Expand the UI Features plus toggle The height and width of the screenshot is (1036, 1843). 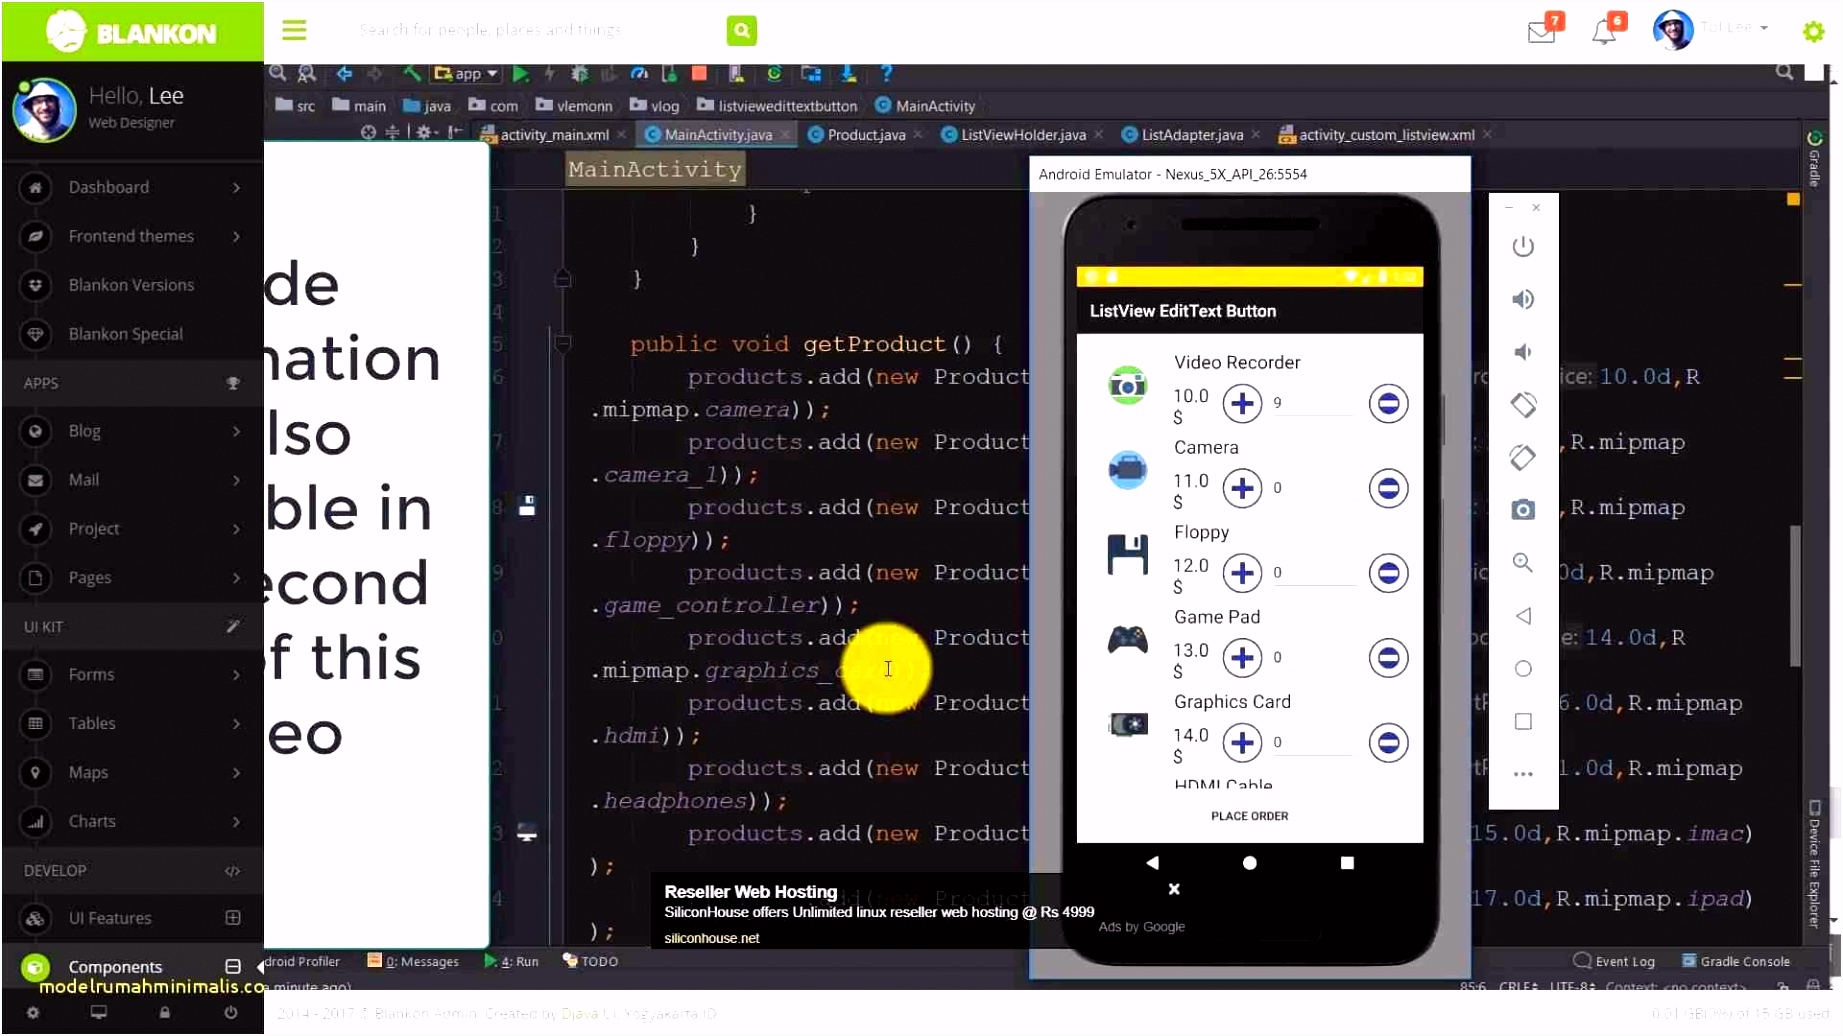pos(233,919)
